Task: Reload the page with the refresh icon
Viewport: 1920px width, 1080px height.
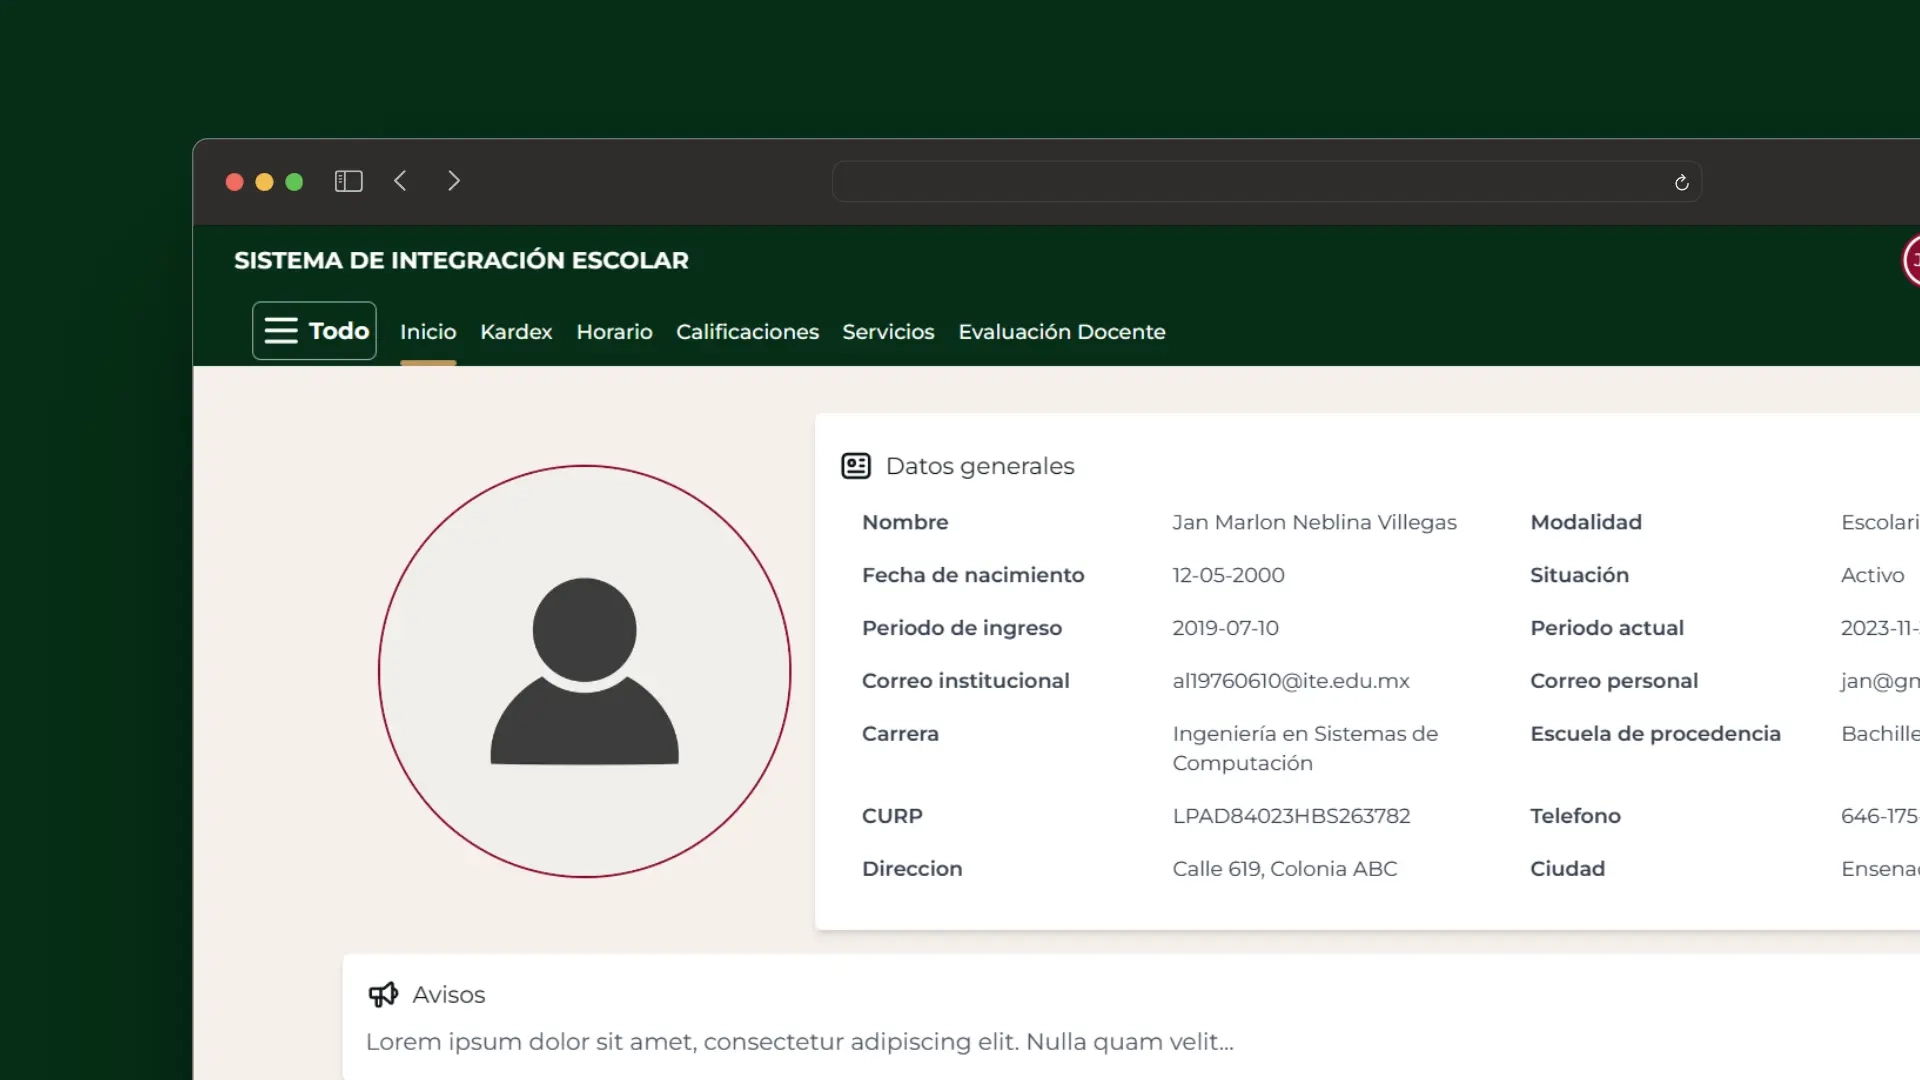Action: pos(1681,182)
